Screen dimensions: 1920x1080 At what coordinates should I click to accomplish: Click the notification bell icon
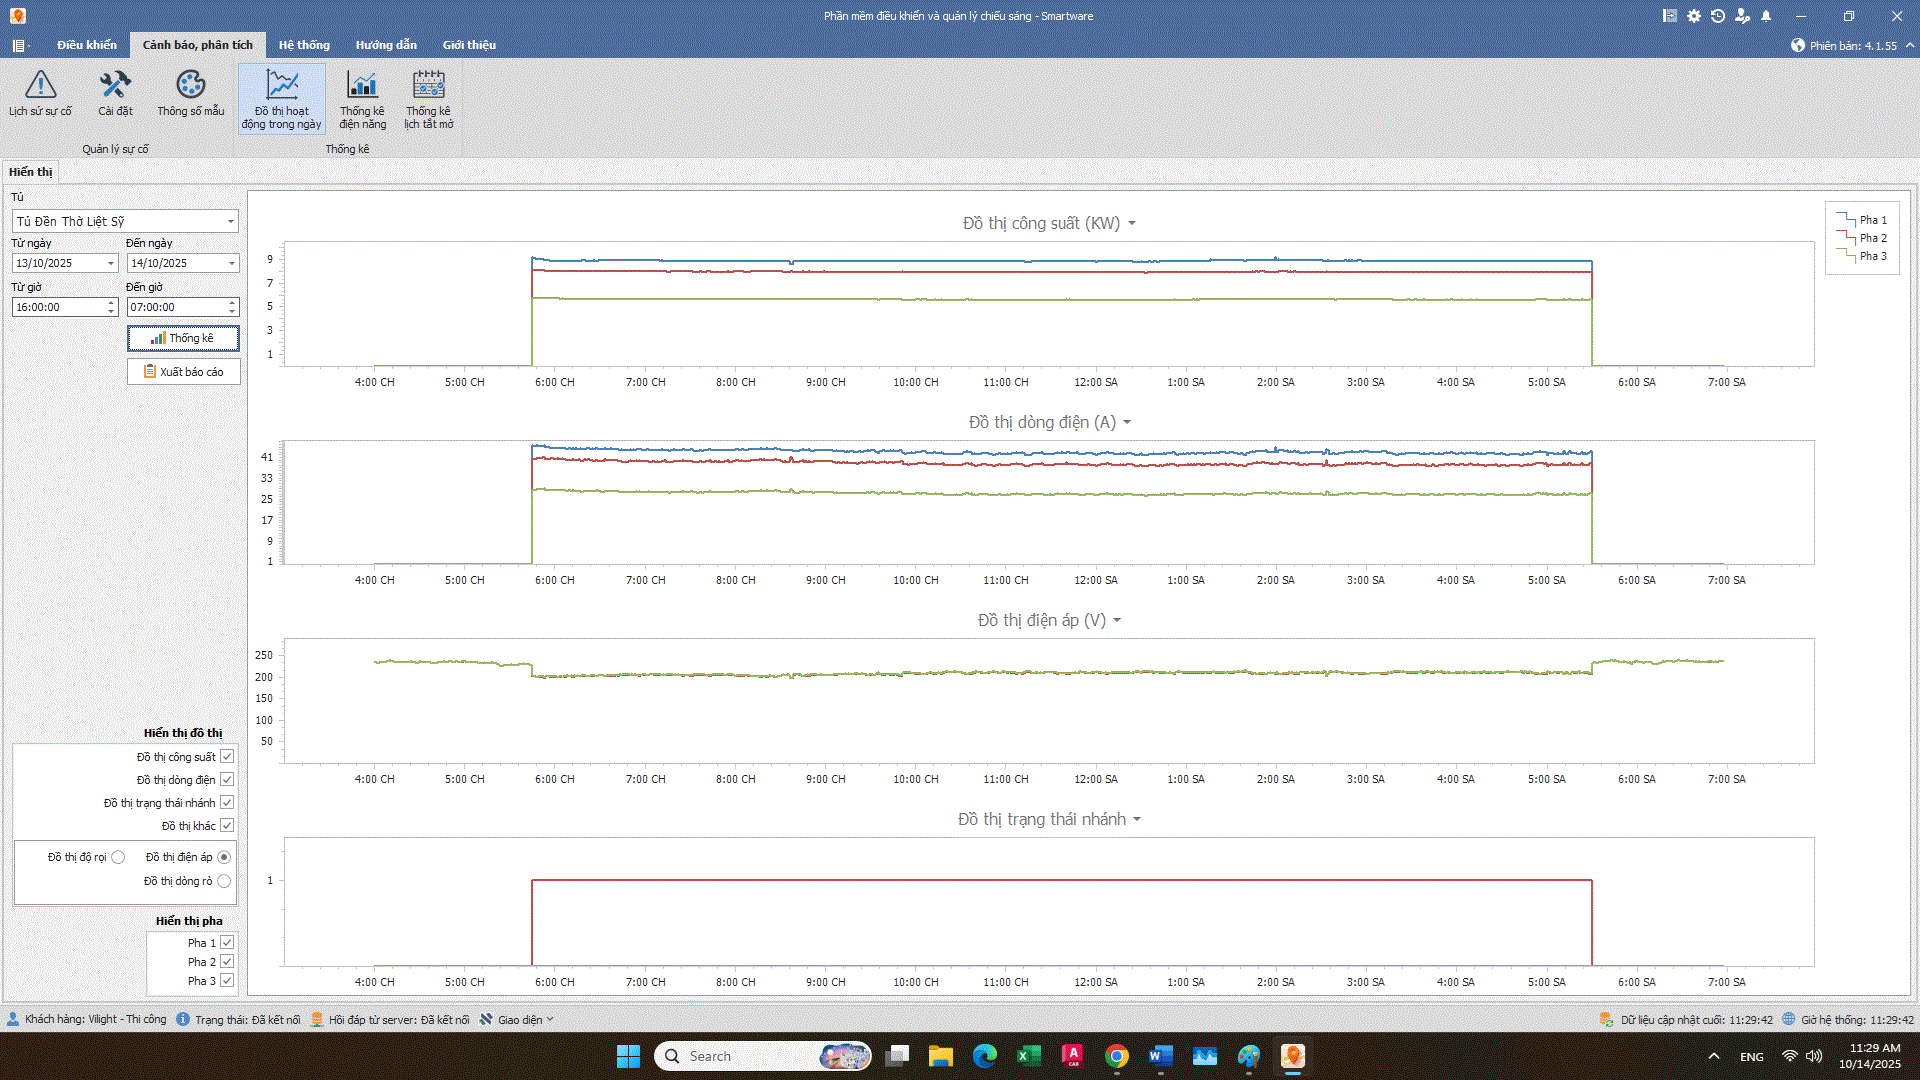click(1766, 16)
